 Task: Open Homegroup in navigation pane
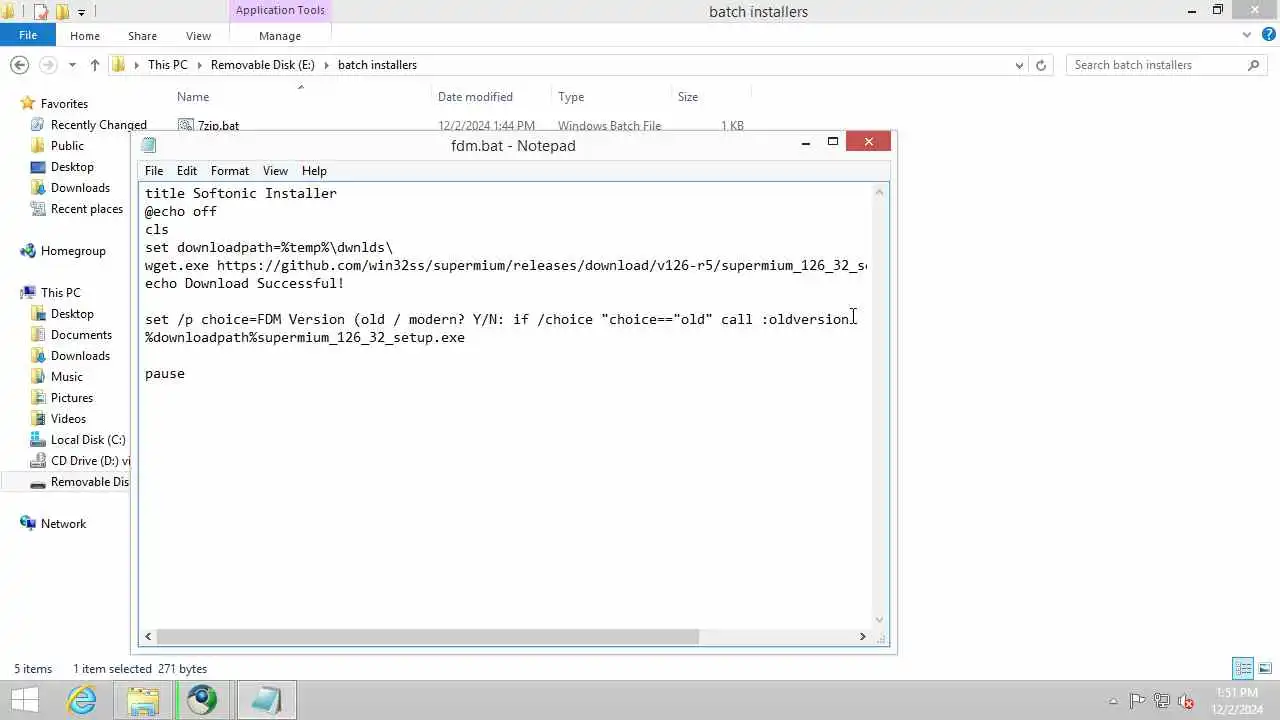(73, 251)
